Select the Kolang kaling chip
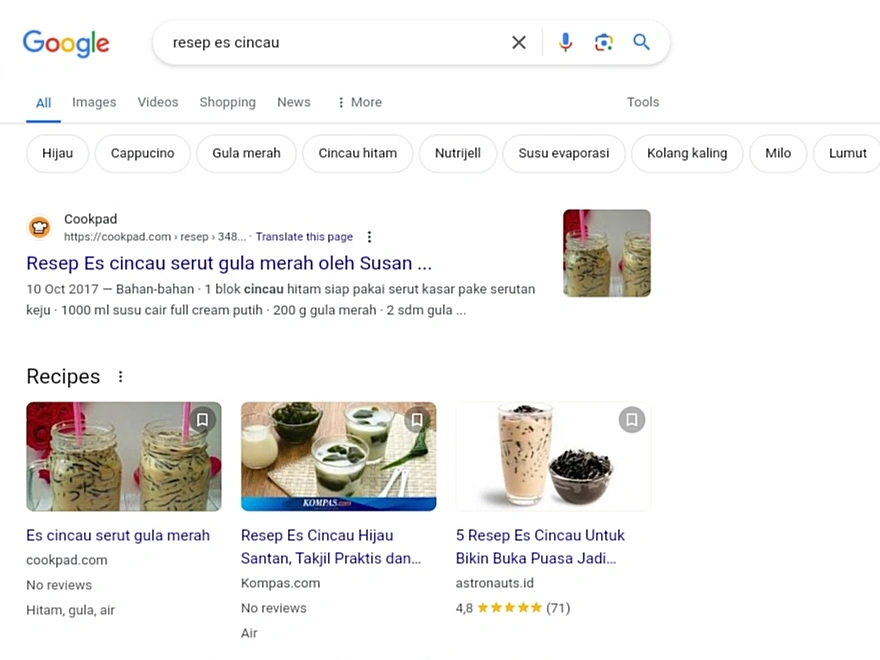The width and height of the screenshot is (880, 660). pyautogui.click(x=687, y=153)
